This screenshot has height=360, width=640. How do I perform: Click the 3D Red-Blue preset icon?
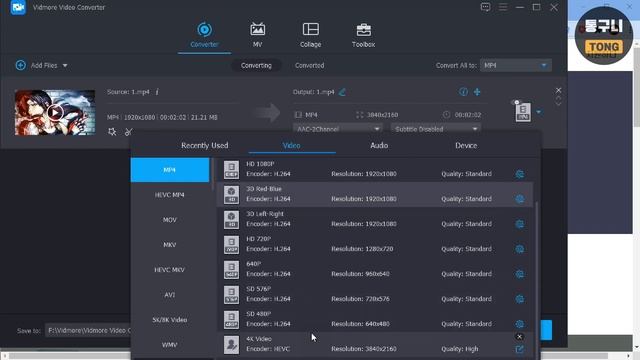pos(231,194)
